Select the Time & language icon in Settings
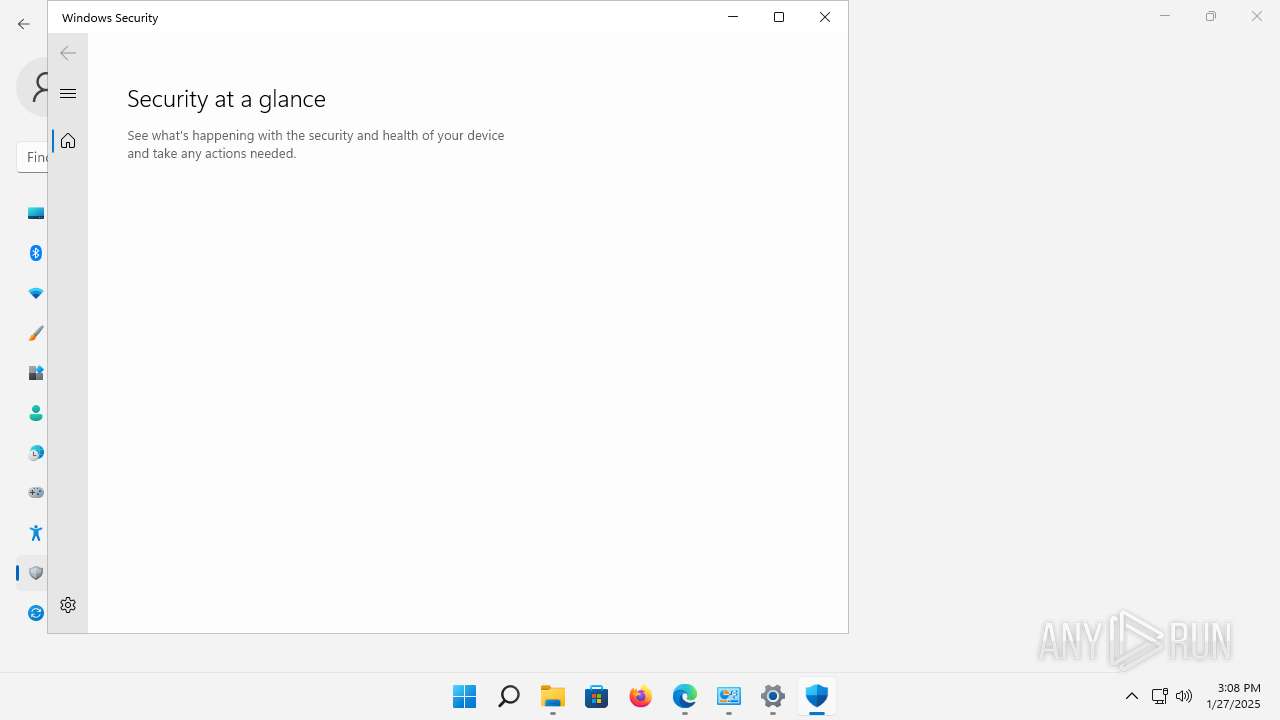Image resolution: width=1280 pixels, height=720 pixels. (x=36, y=453)
